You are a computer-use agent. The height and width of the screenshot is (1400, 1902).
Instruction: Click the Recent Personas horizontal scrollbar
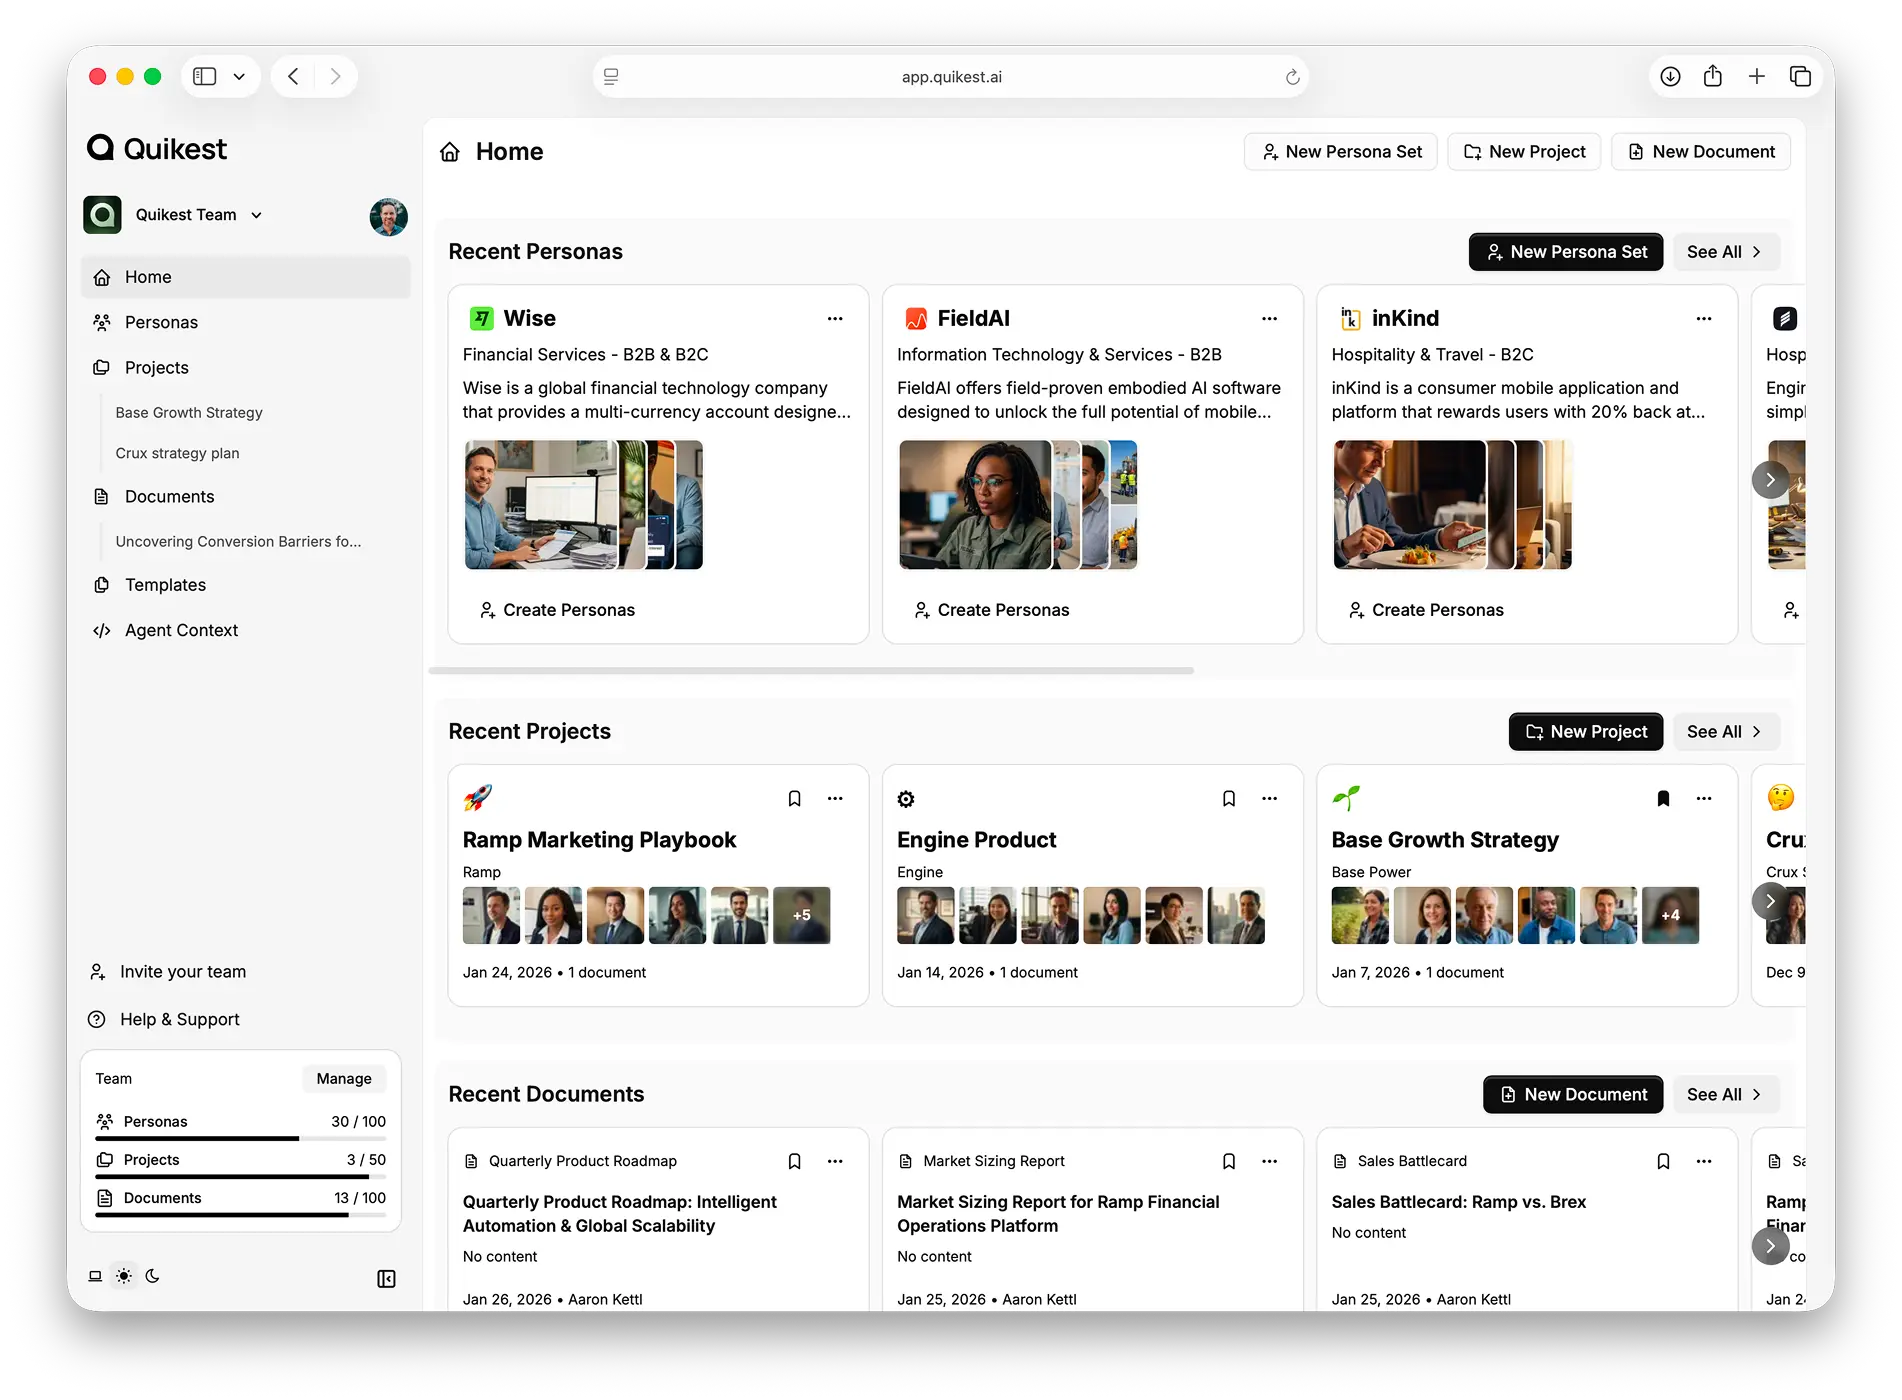click(811, 671)
